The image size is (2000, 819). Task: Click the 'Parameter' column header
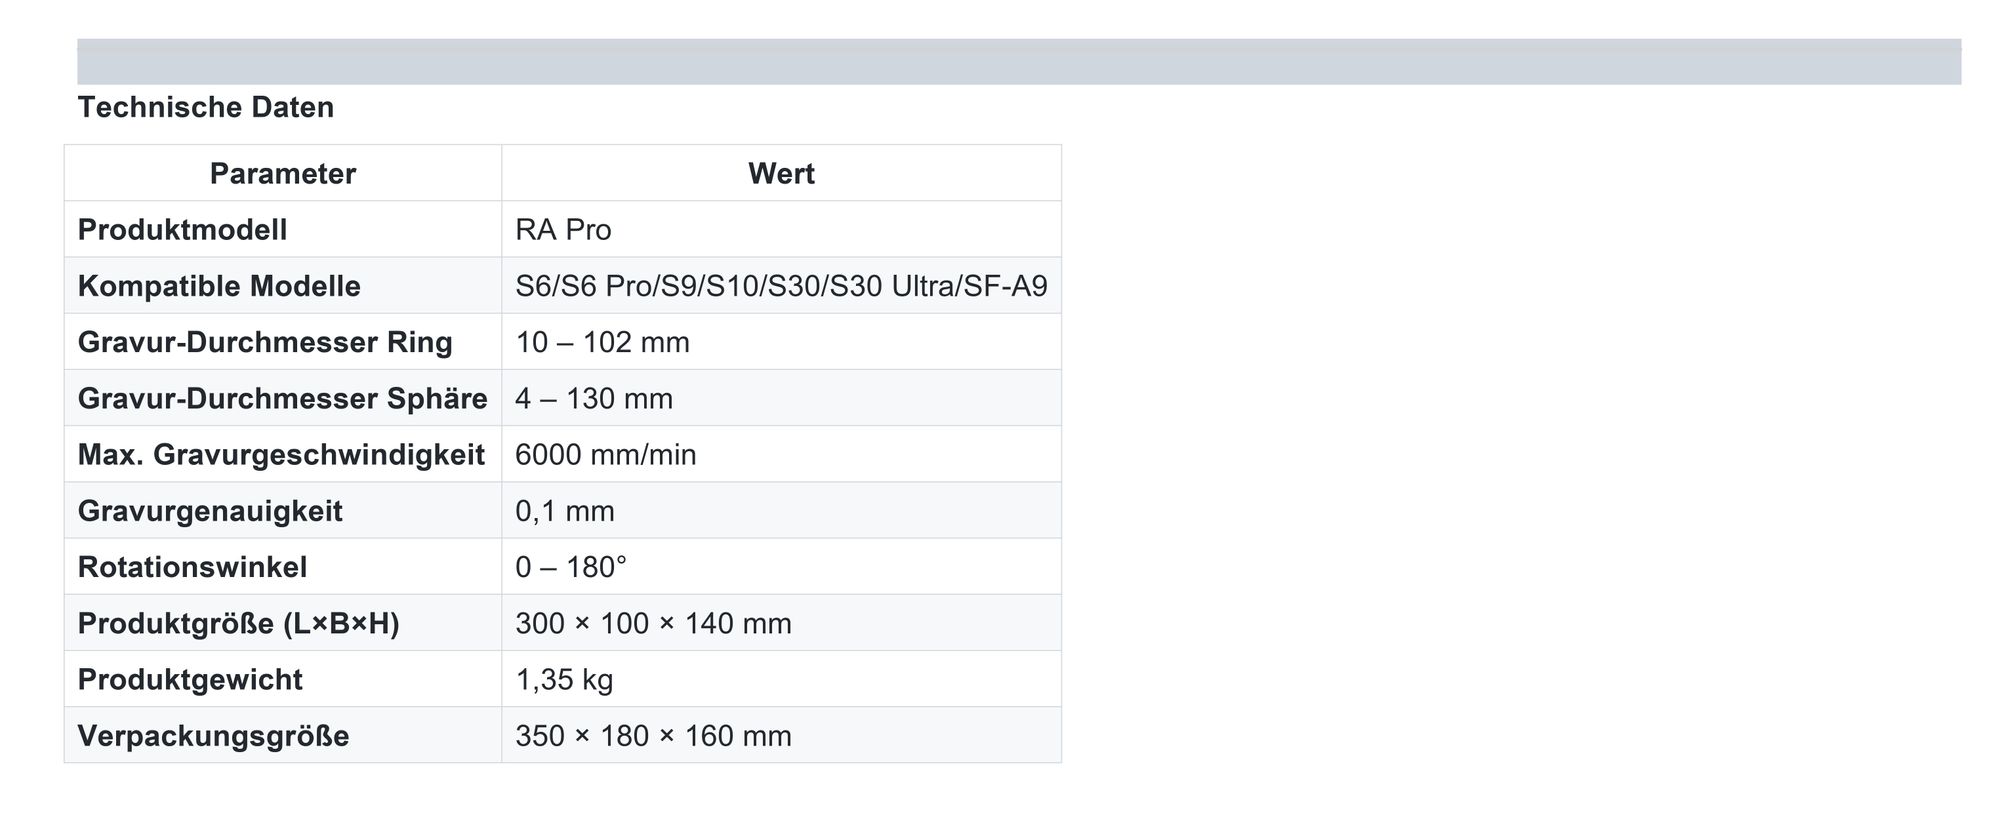tap(283, 173)
